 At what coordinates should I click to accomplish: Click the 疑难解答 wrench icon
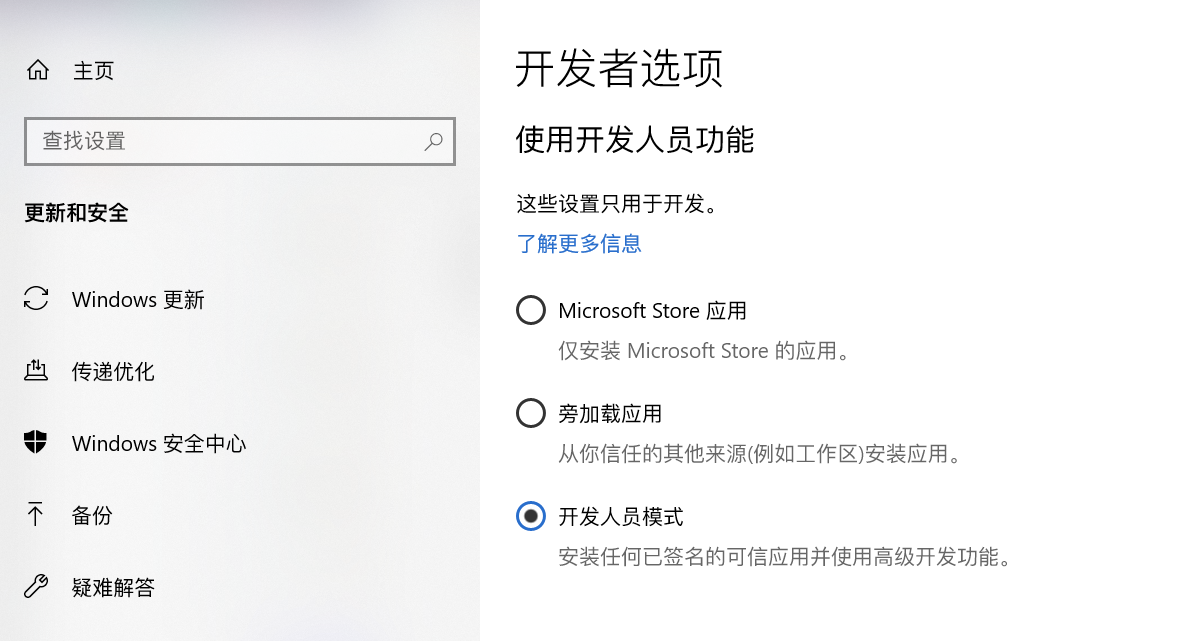[x=36, y=587]
